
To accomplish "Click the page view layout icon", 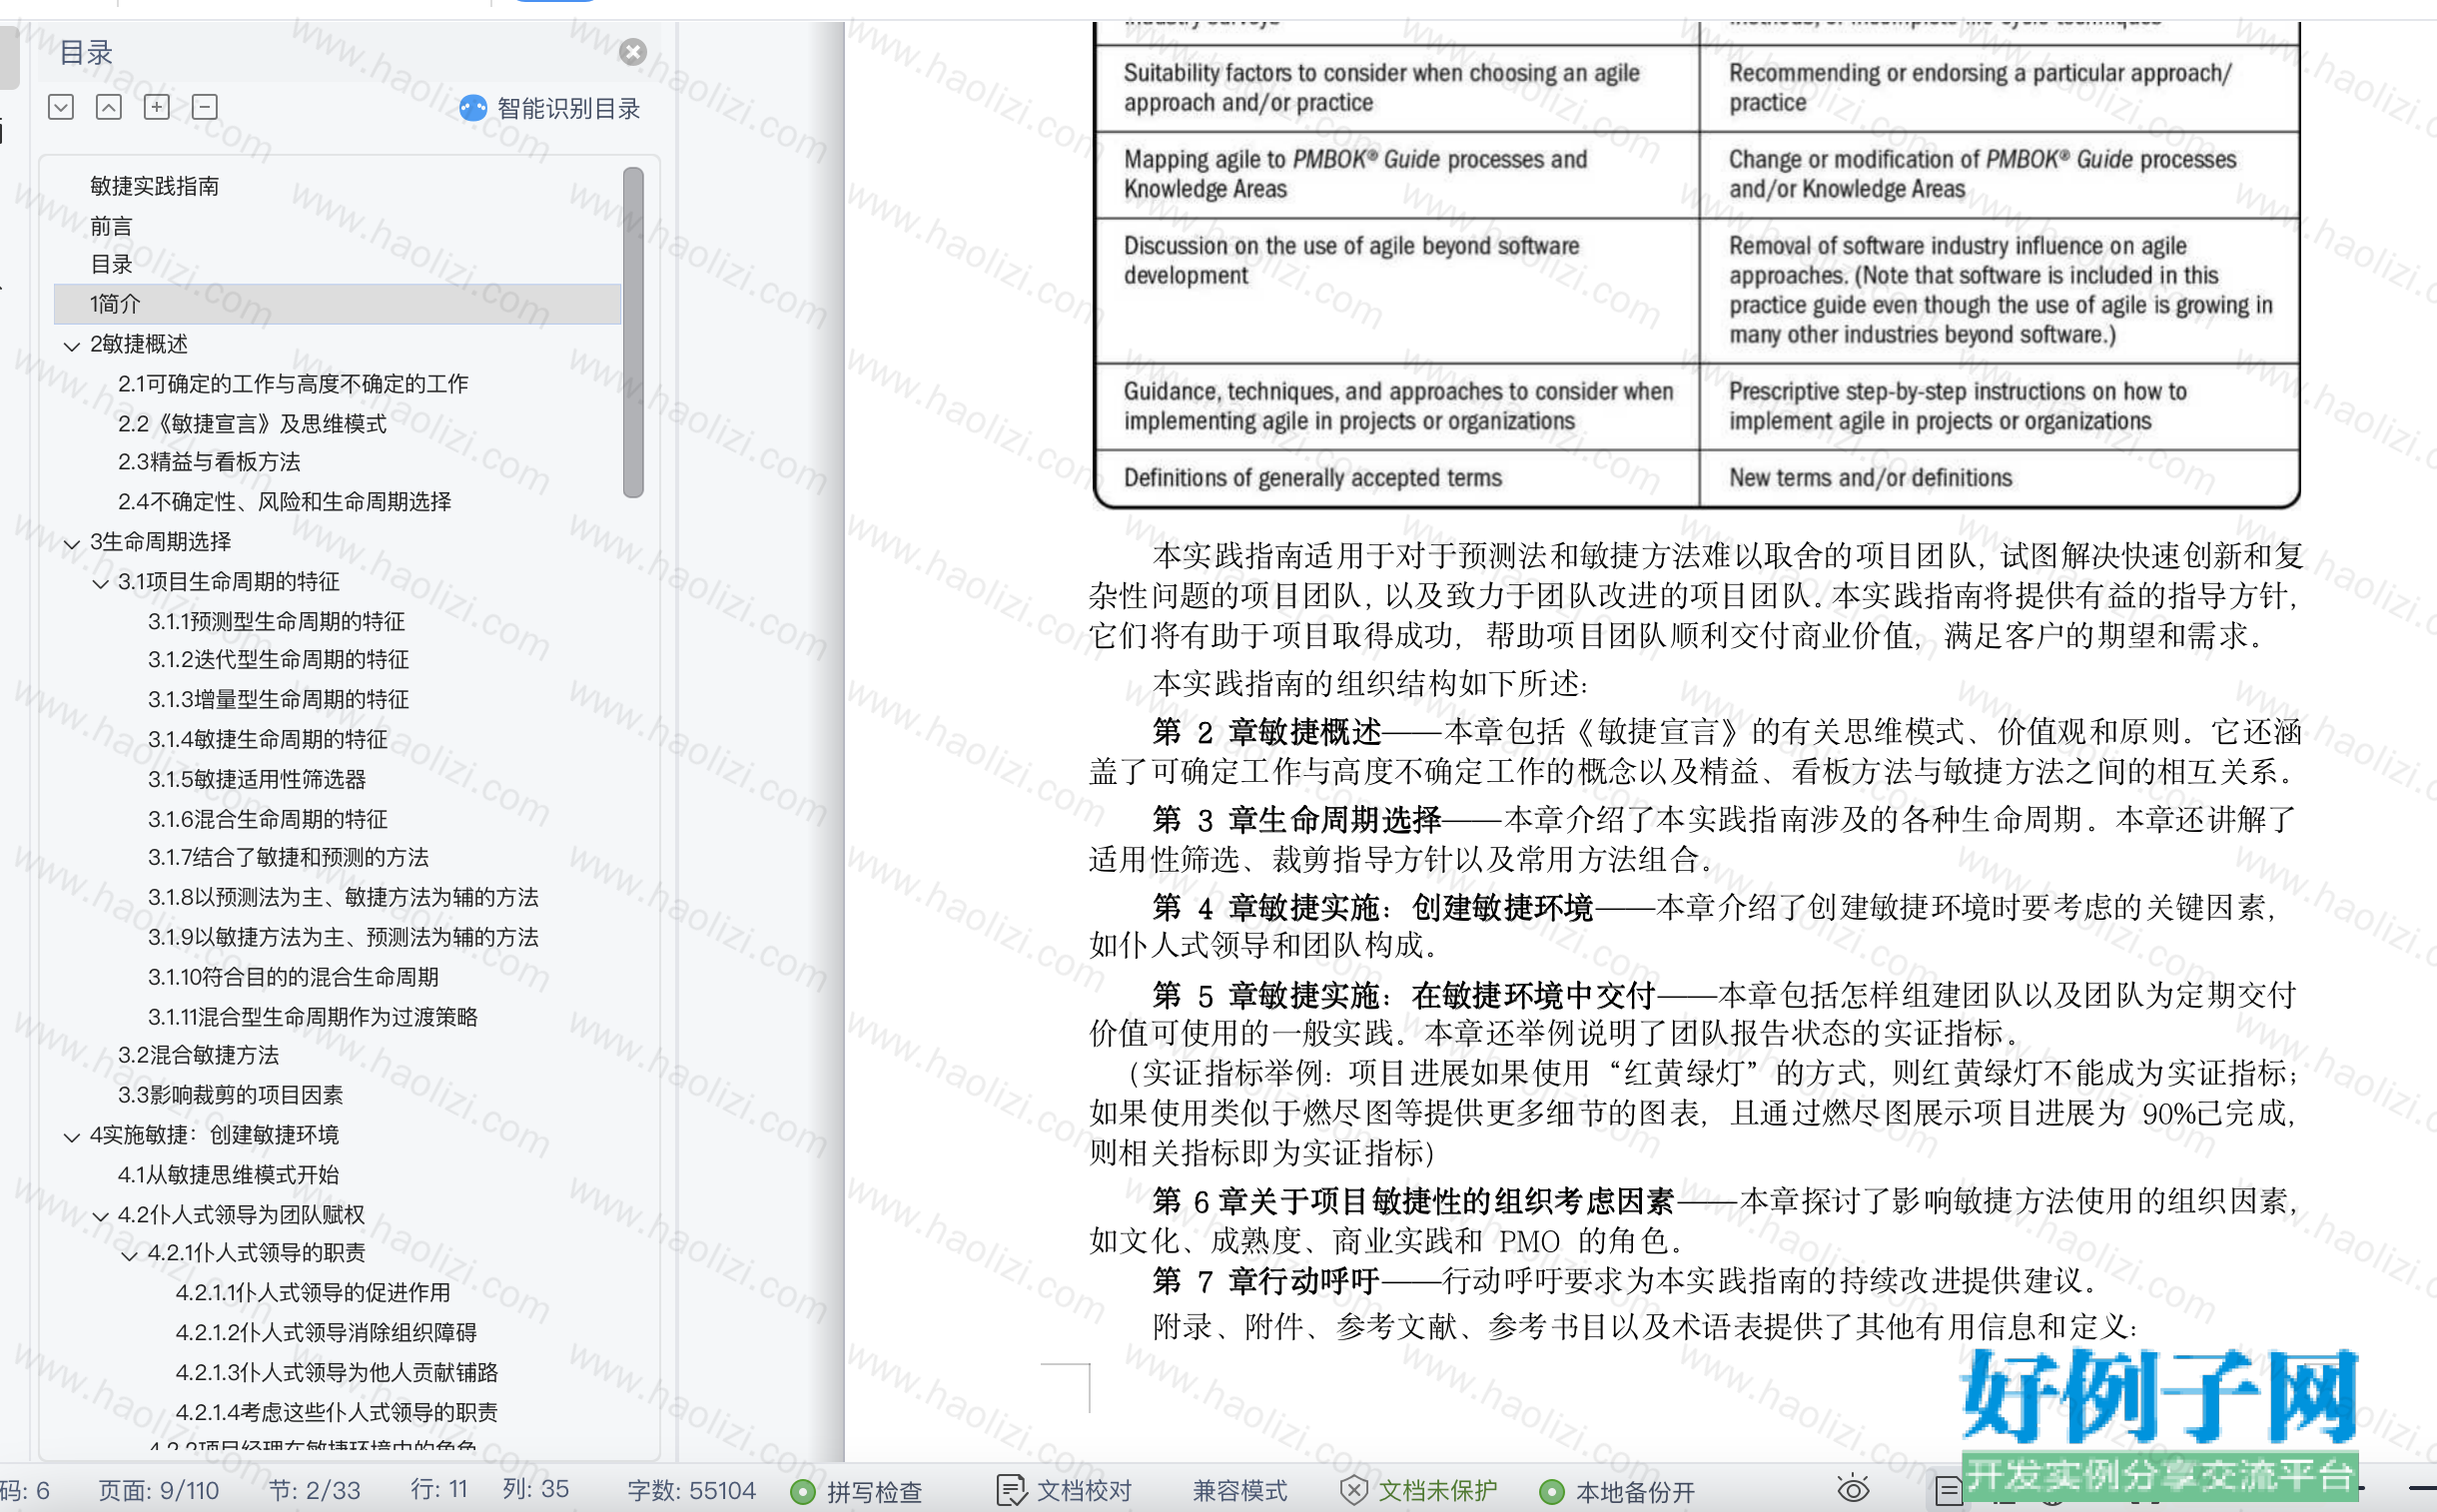I will point(1949,1491).
